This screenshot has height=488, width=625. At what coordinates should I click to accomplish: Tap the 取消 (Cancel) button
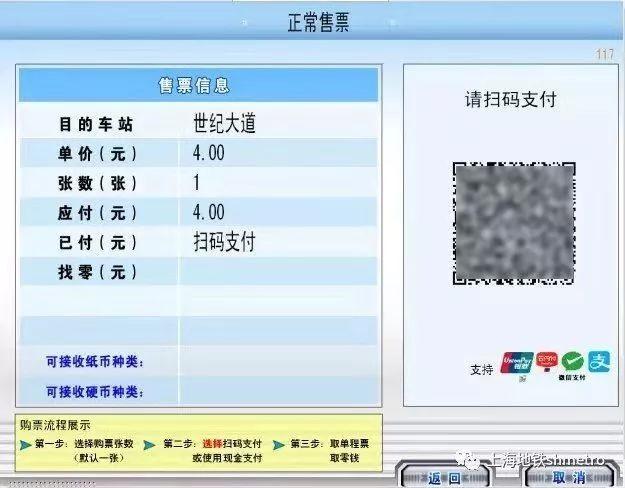click(569, 477)
